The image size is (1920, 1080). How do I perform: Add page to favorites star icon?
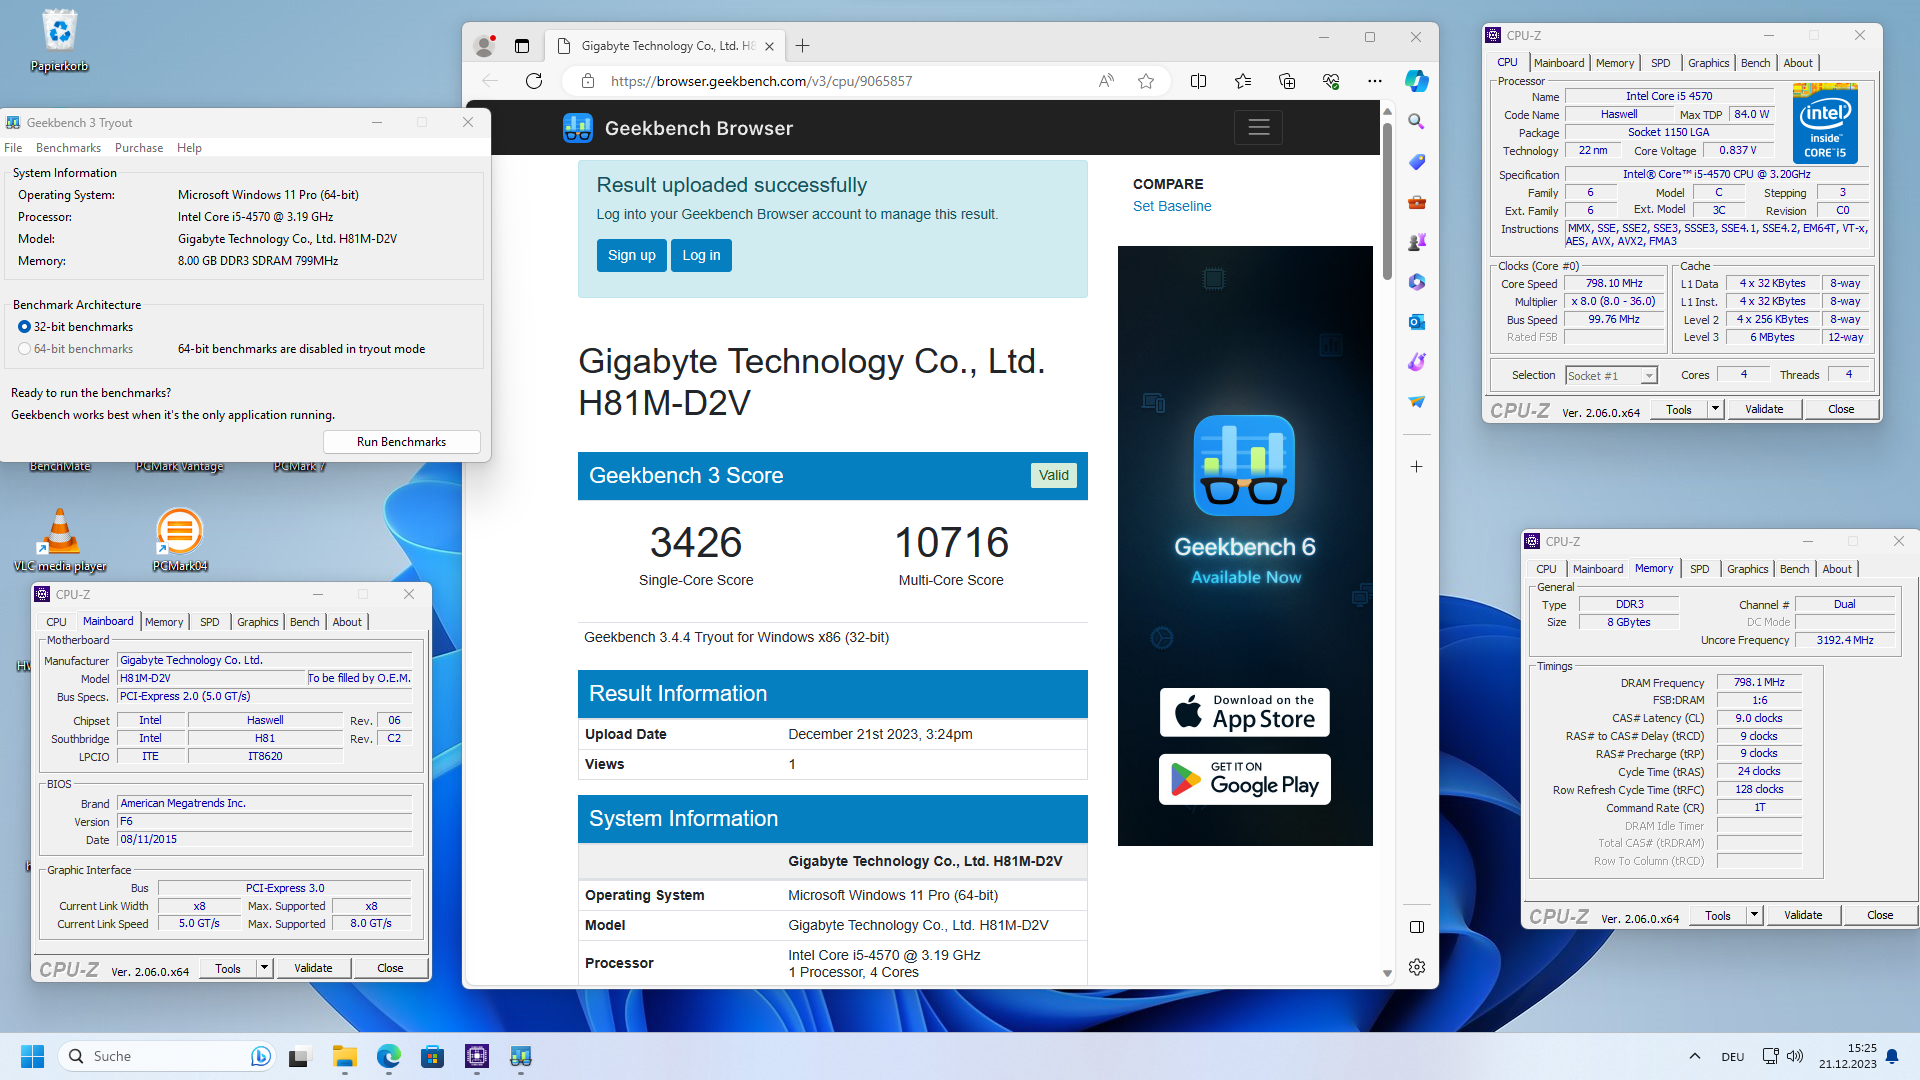tap(1146, 81)
